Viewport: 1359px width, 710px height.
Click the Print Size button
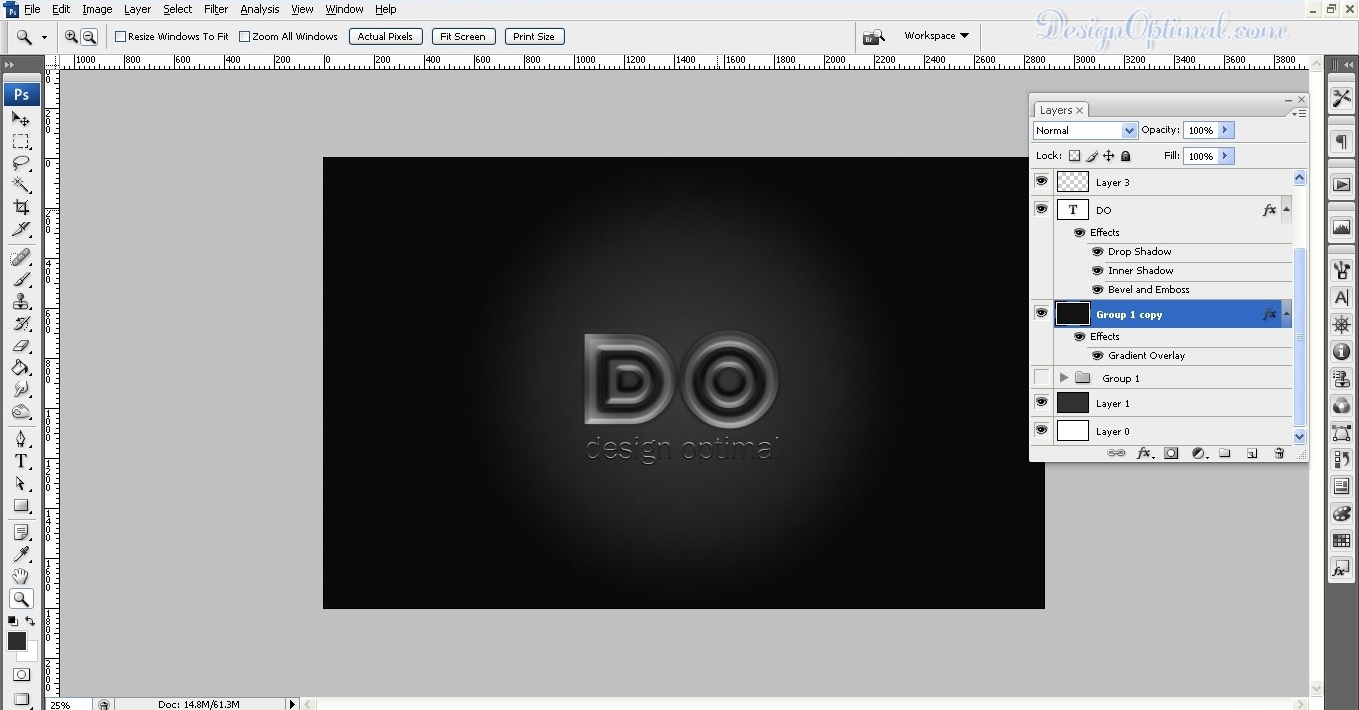point(534,36)
